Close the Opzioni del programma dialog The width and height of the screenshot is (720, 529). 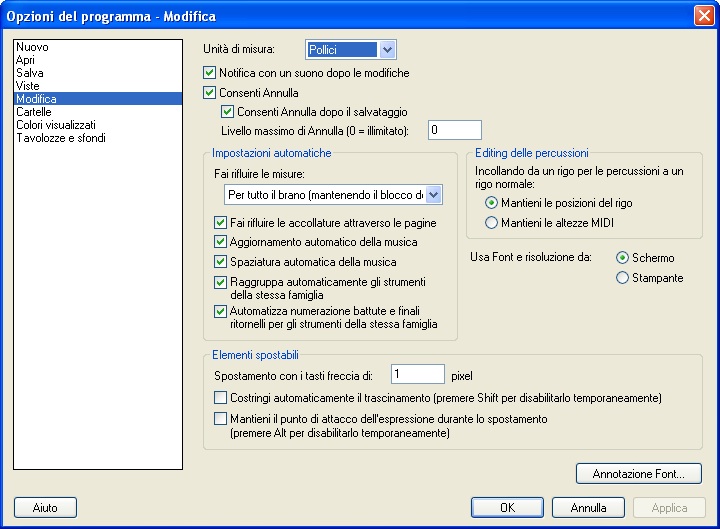click(x=702, y=16)
